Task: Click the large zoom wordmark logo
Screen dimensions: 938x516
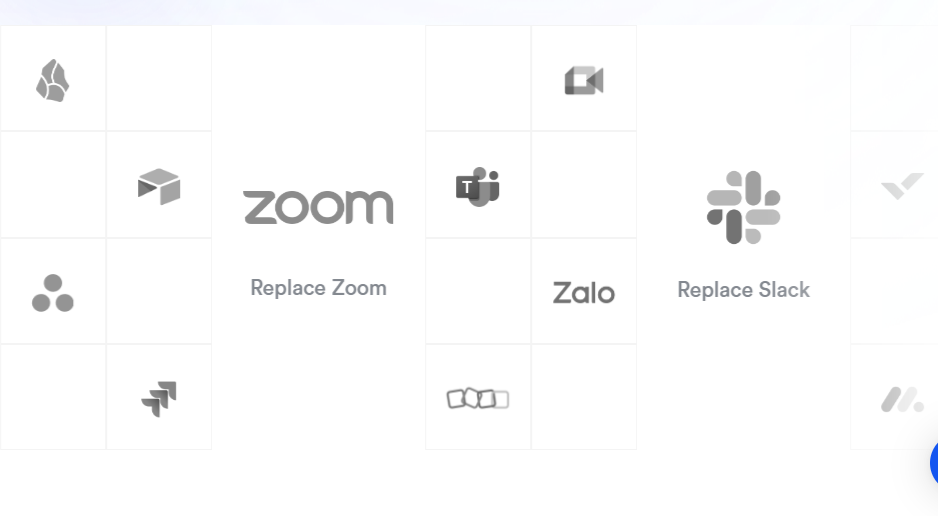Action: click(318, 207)
